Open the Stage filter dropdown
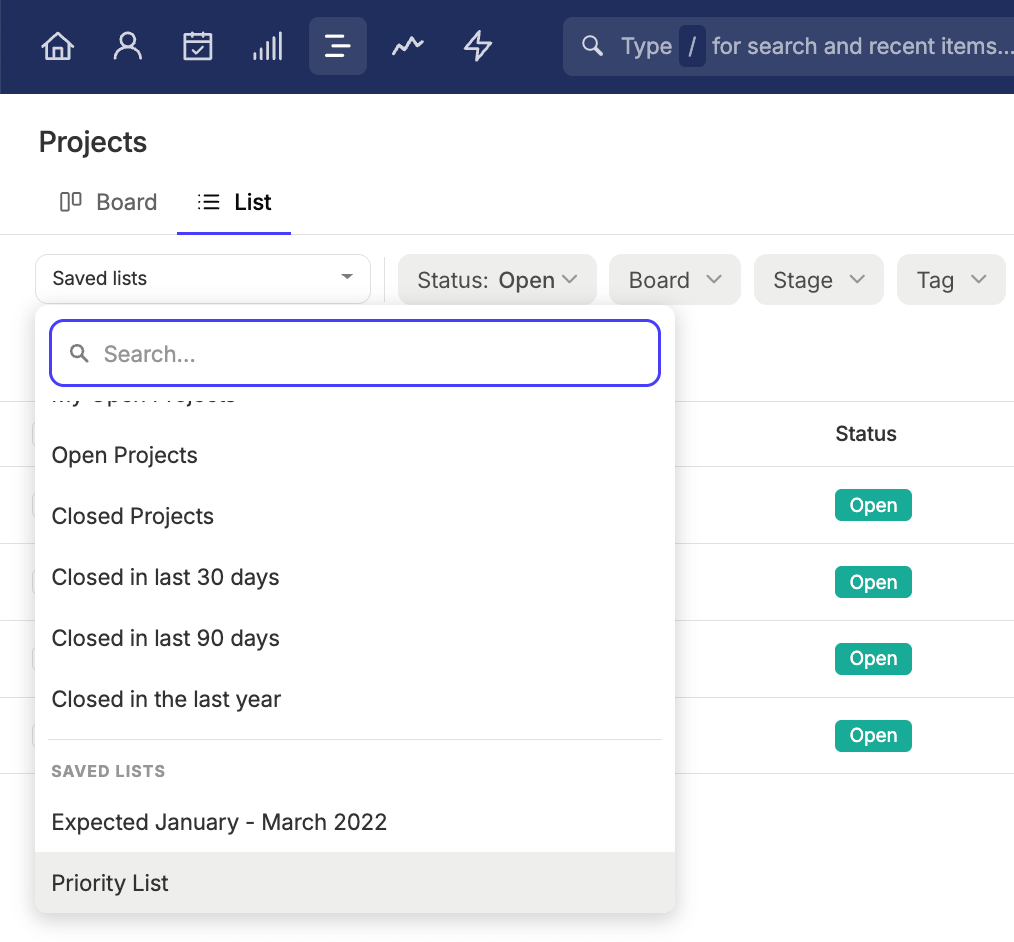Viewport: 1014px width, 942px height. point(819,280)
